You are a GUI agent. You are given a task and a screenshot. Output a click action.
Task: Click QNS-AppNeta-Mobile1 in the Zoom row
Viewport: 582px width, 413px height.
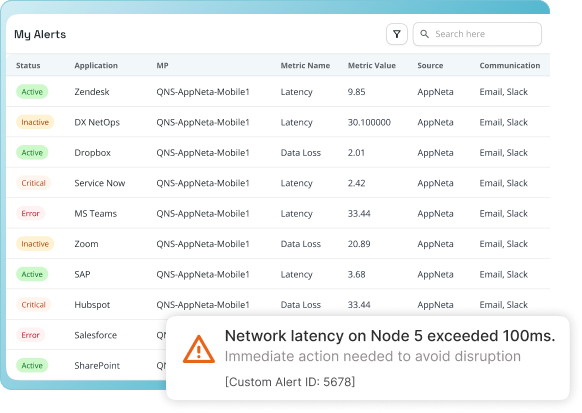(203, 244)
